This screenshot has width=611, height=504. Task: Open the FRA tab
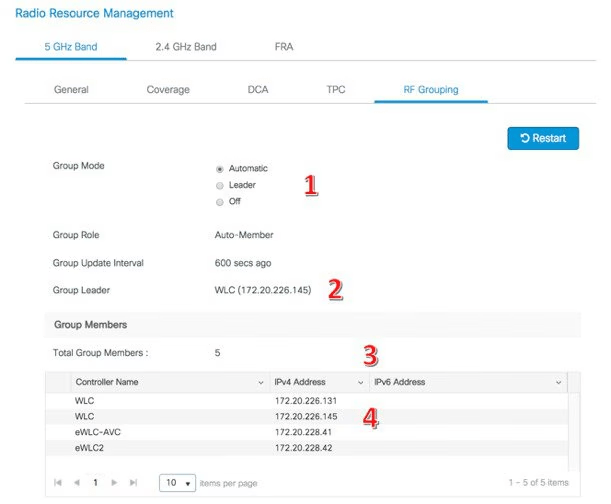(284, 46)
